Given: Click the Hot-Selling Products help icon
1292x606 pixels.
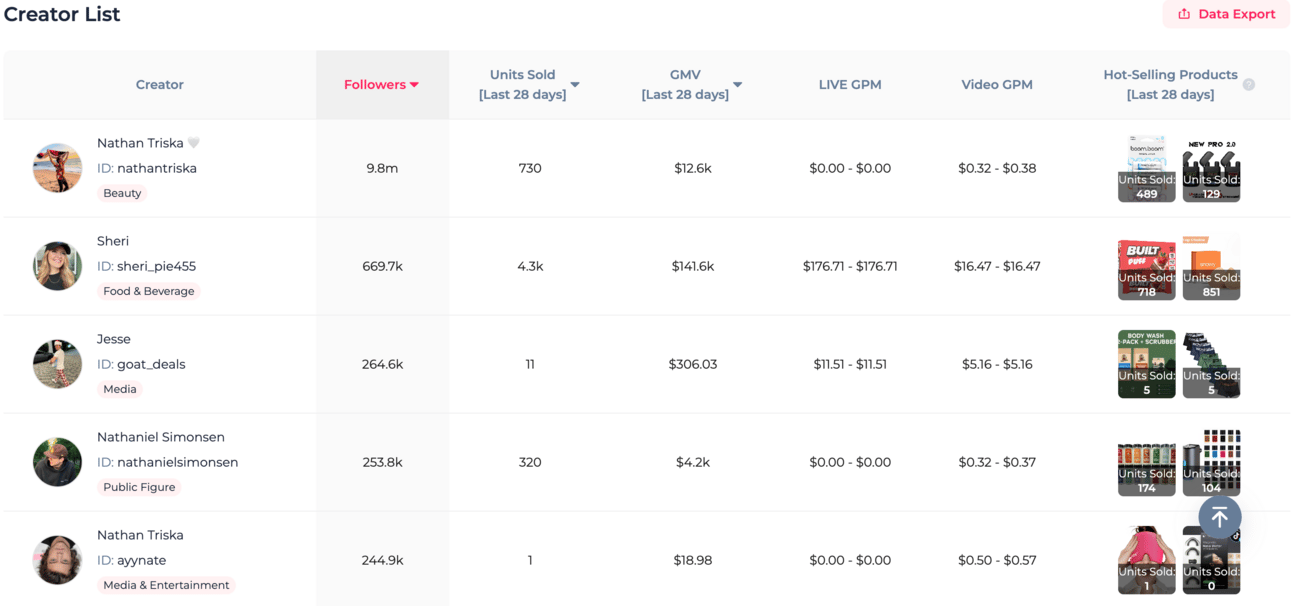Looking at the screenshot, I should tap(1249, 85).
